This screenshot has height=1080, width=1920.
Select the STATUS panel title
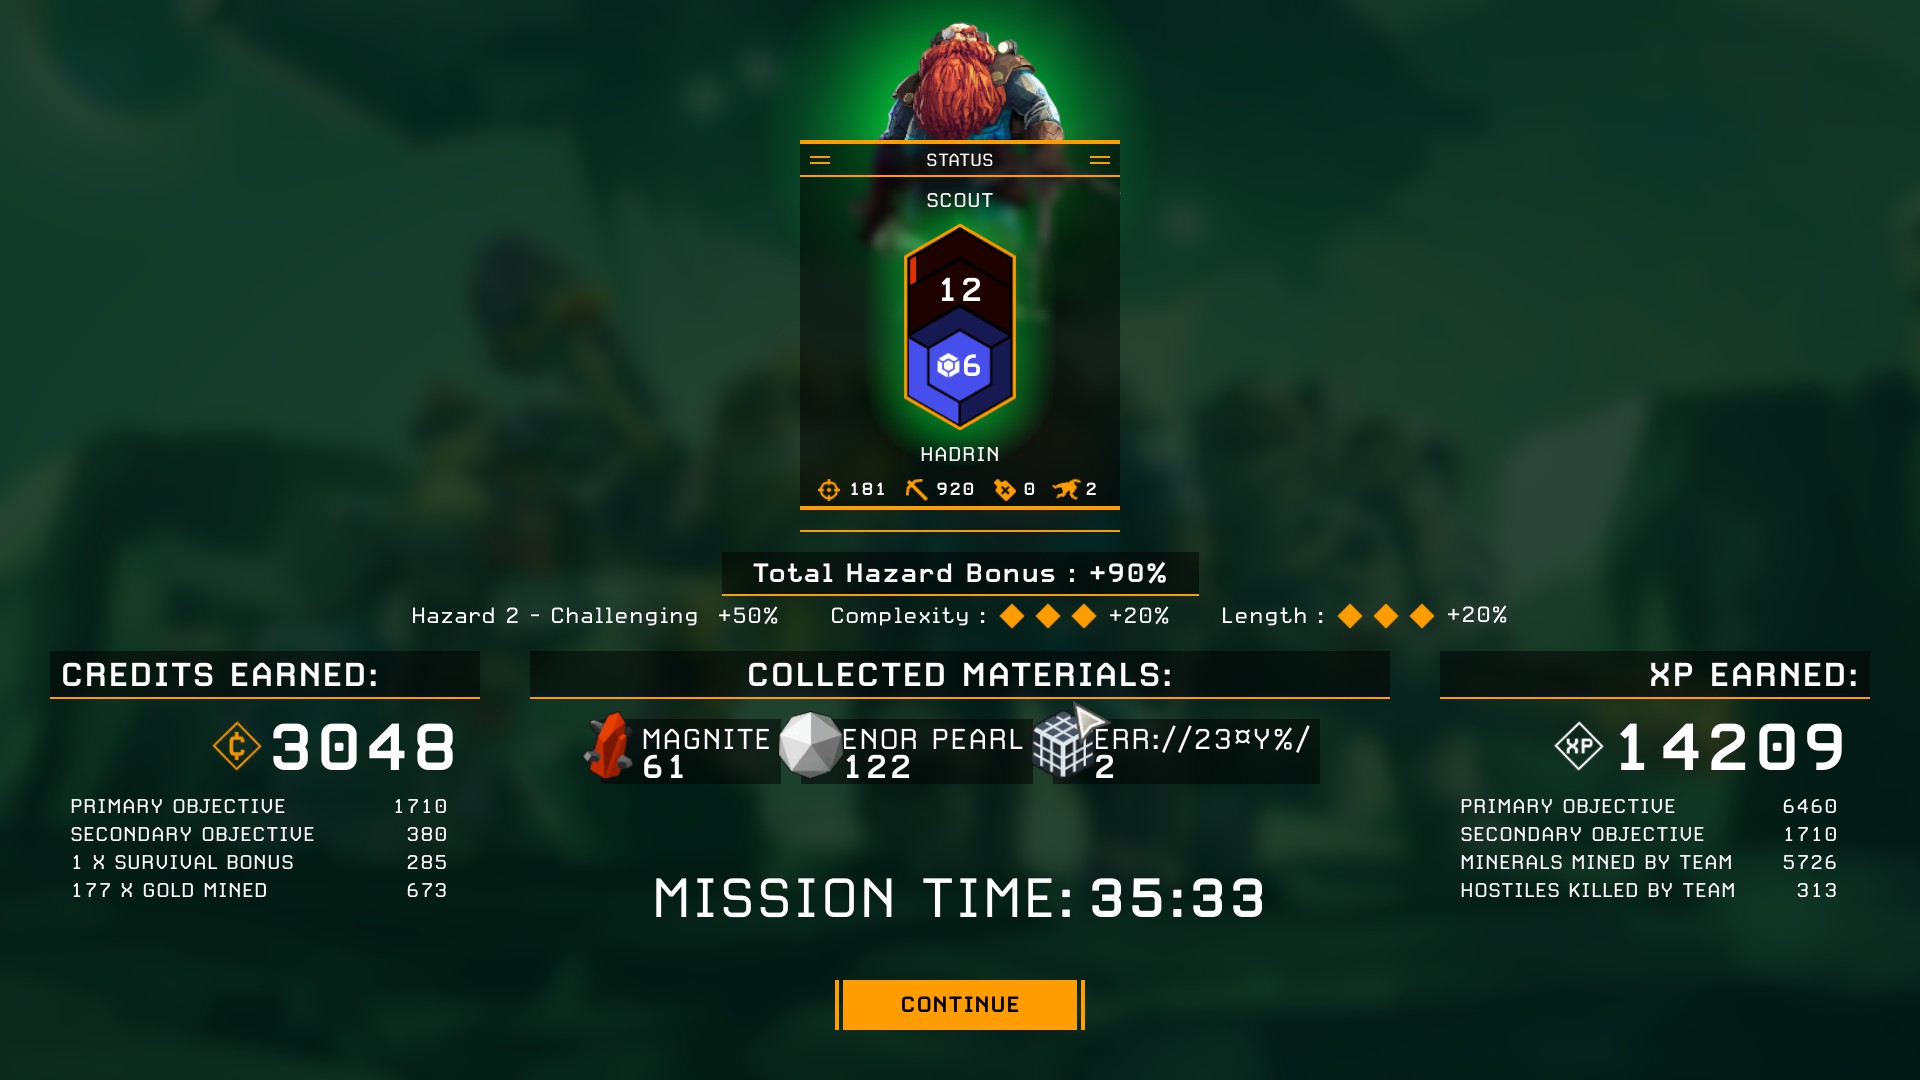[x=960, y=160]
